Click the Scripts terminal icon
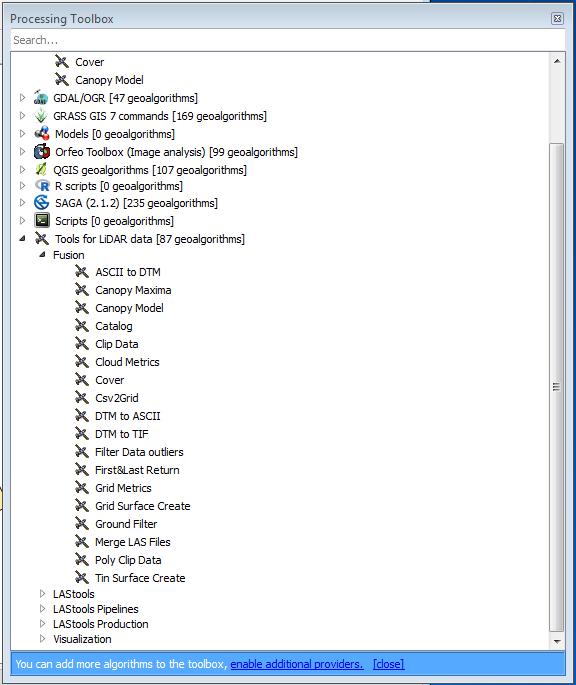 (x=42, y=221)
